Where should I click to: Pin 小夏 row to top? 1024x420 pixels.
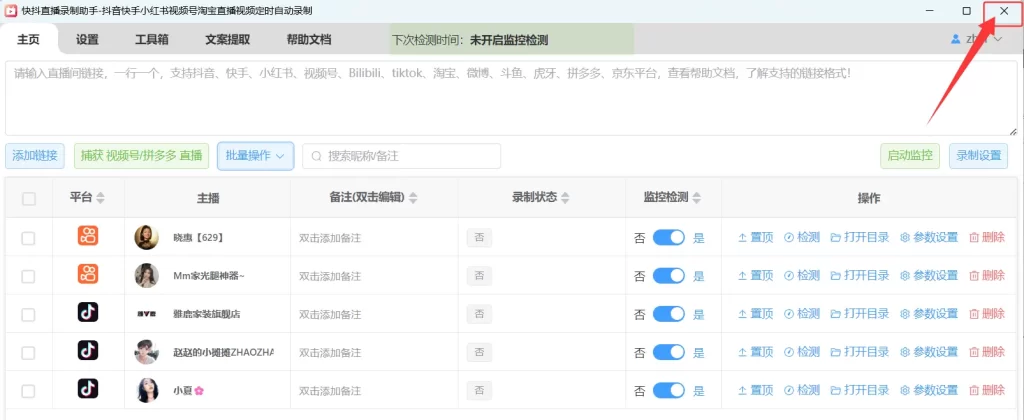pos(756,391)
